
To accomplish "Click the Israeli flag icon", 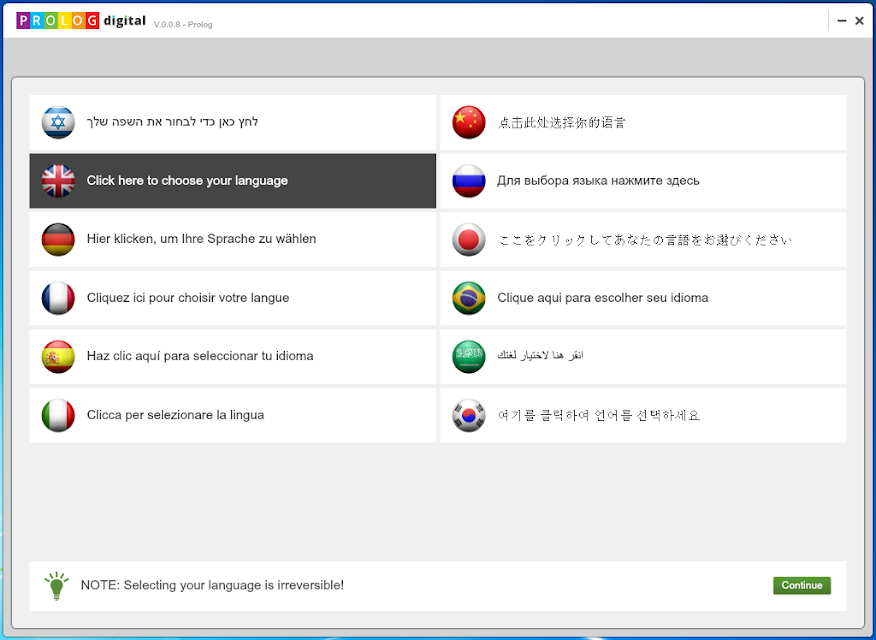I will [x=58, y=122].
